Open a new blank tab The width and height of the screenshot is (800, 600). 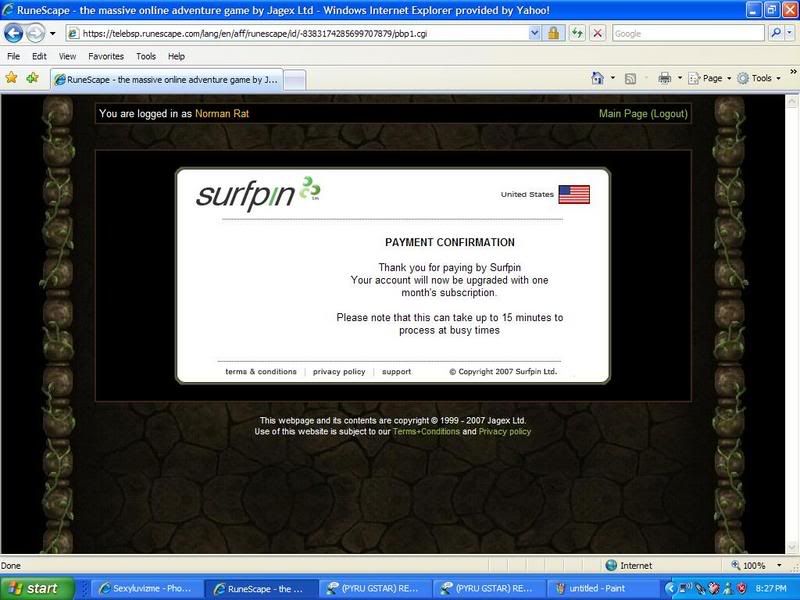pos(294,80)
